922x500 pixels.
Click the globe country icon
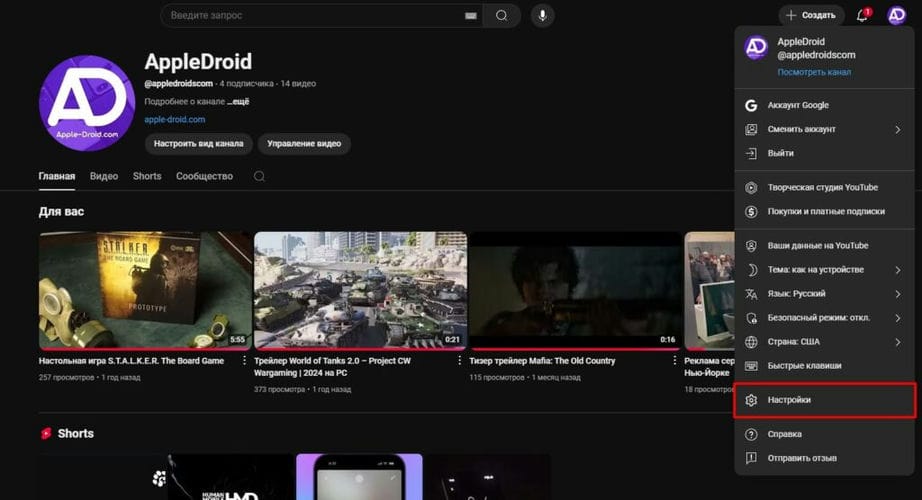[x=751, y=342]
